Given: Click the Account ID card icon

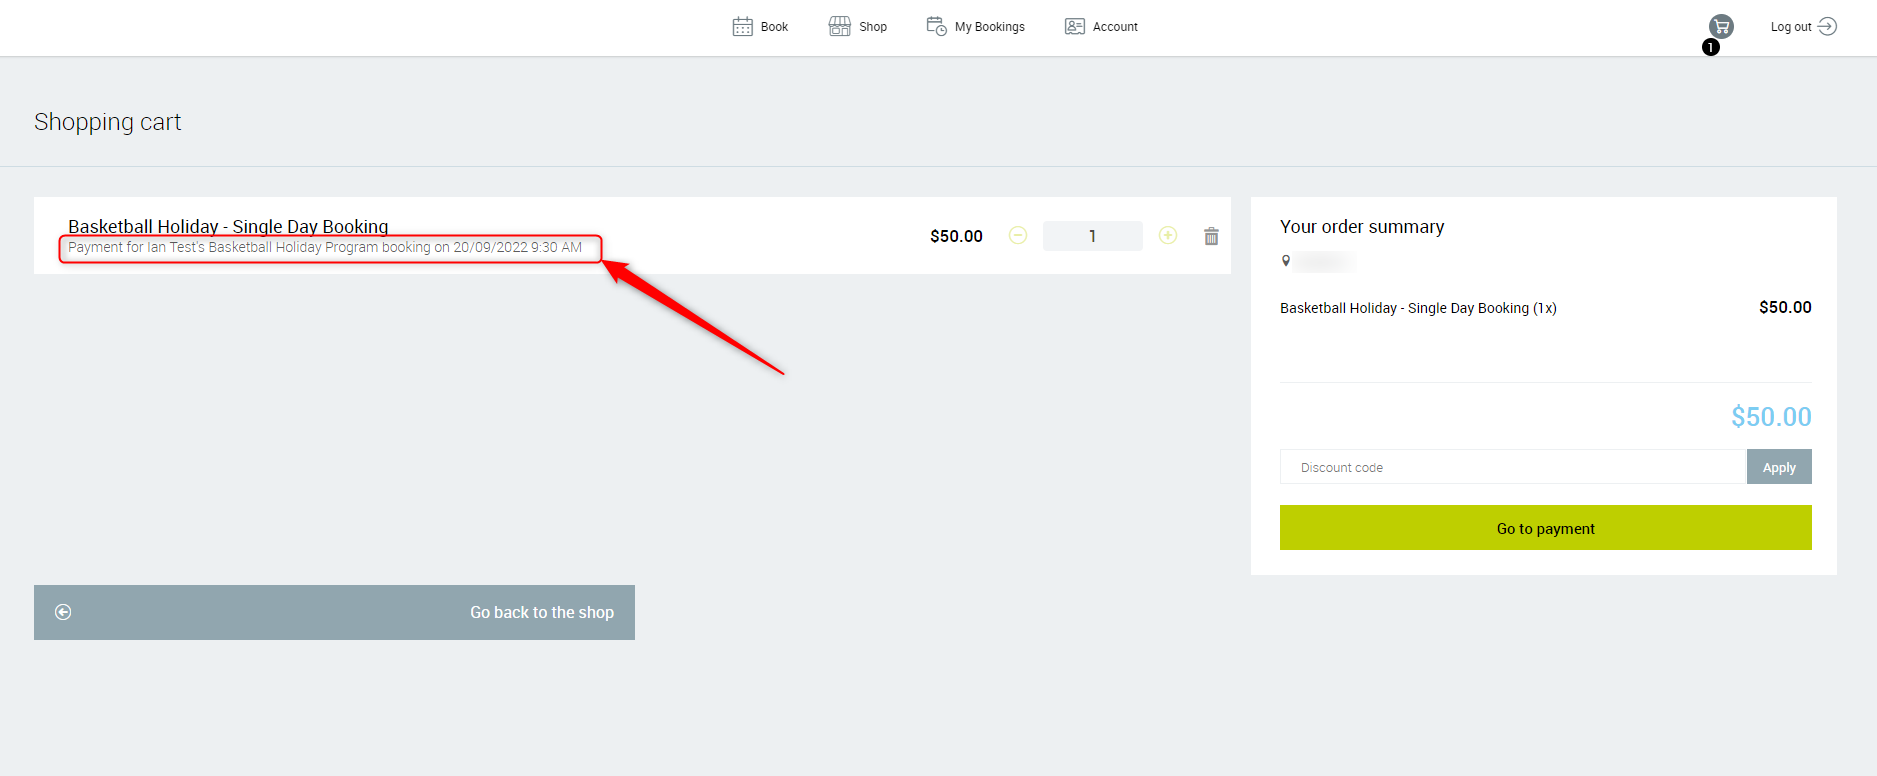Looking at the screenshot, I should pyautogui.click(x=1075, y=27).
